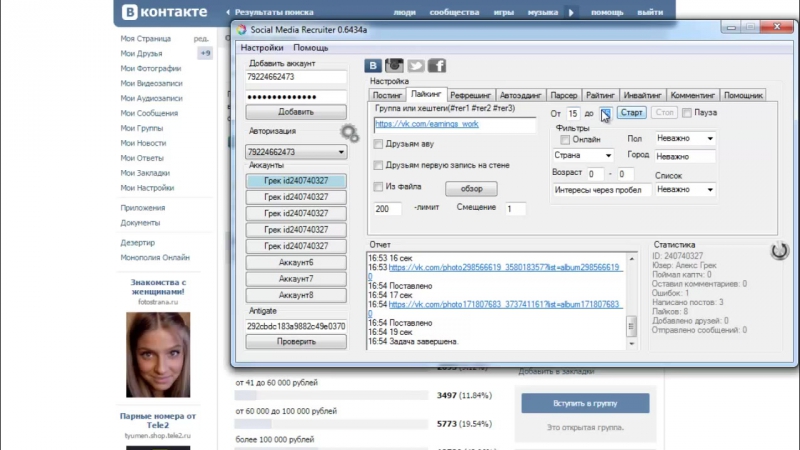Click the group or hashtags URL field
This screenshot has height=450, width=800.
pyautogui.click(x=455, y=124)
